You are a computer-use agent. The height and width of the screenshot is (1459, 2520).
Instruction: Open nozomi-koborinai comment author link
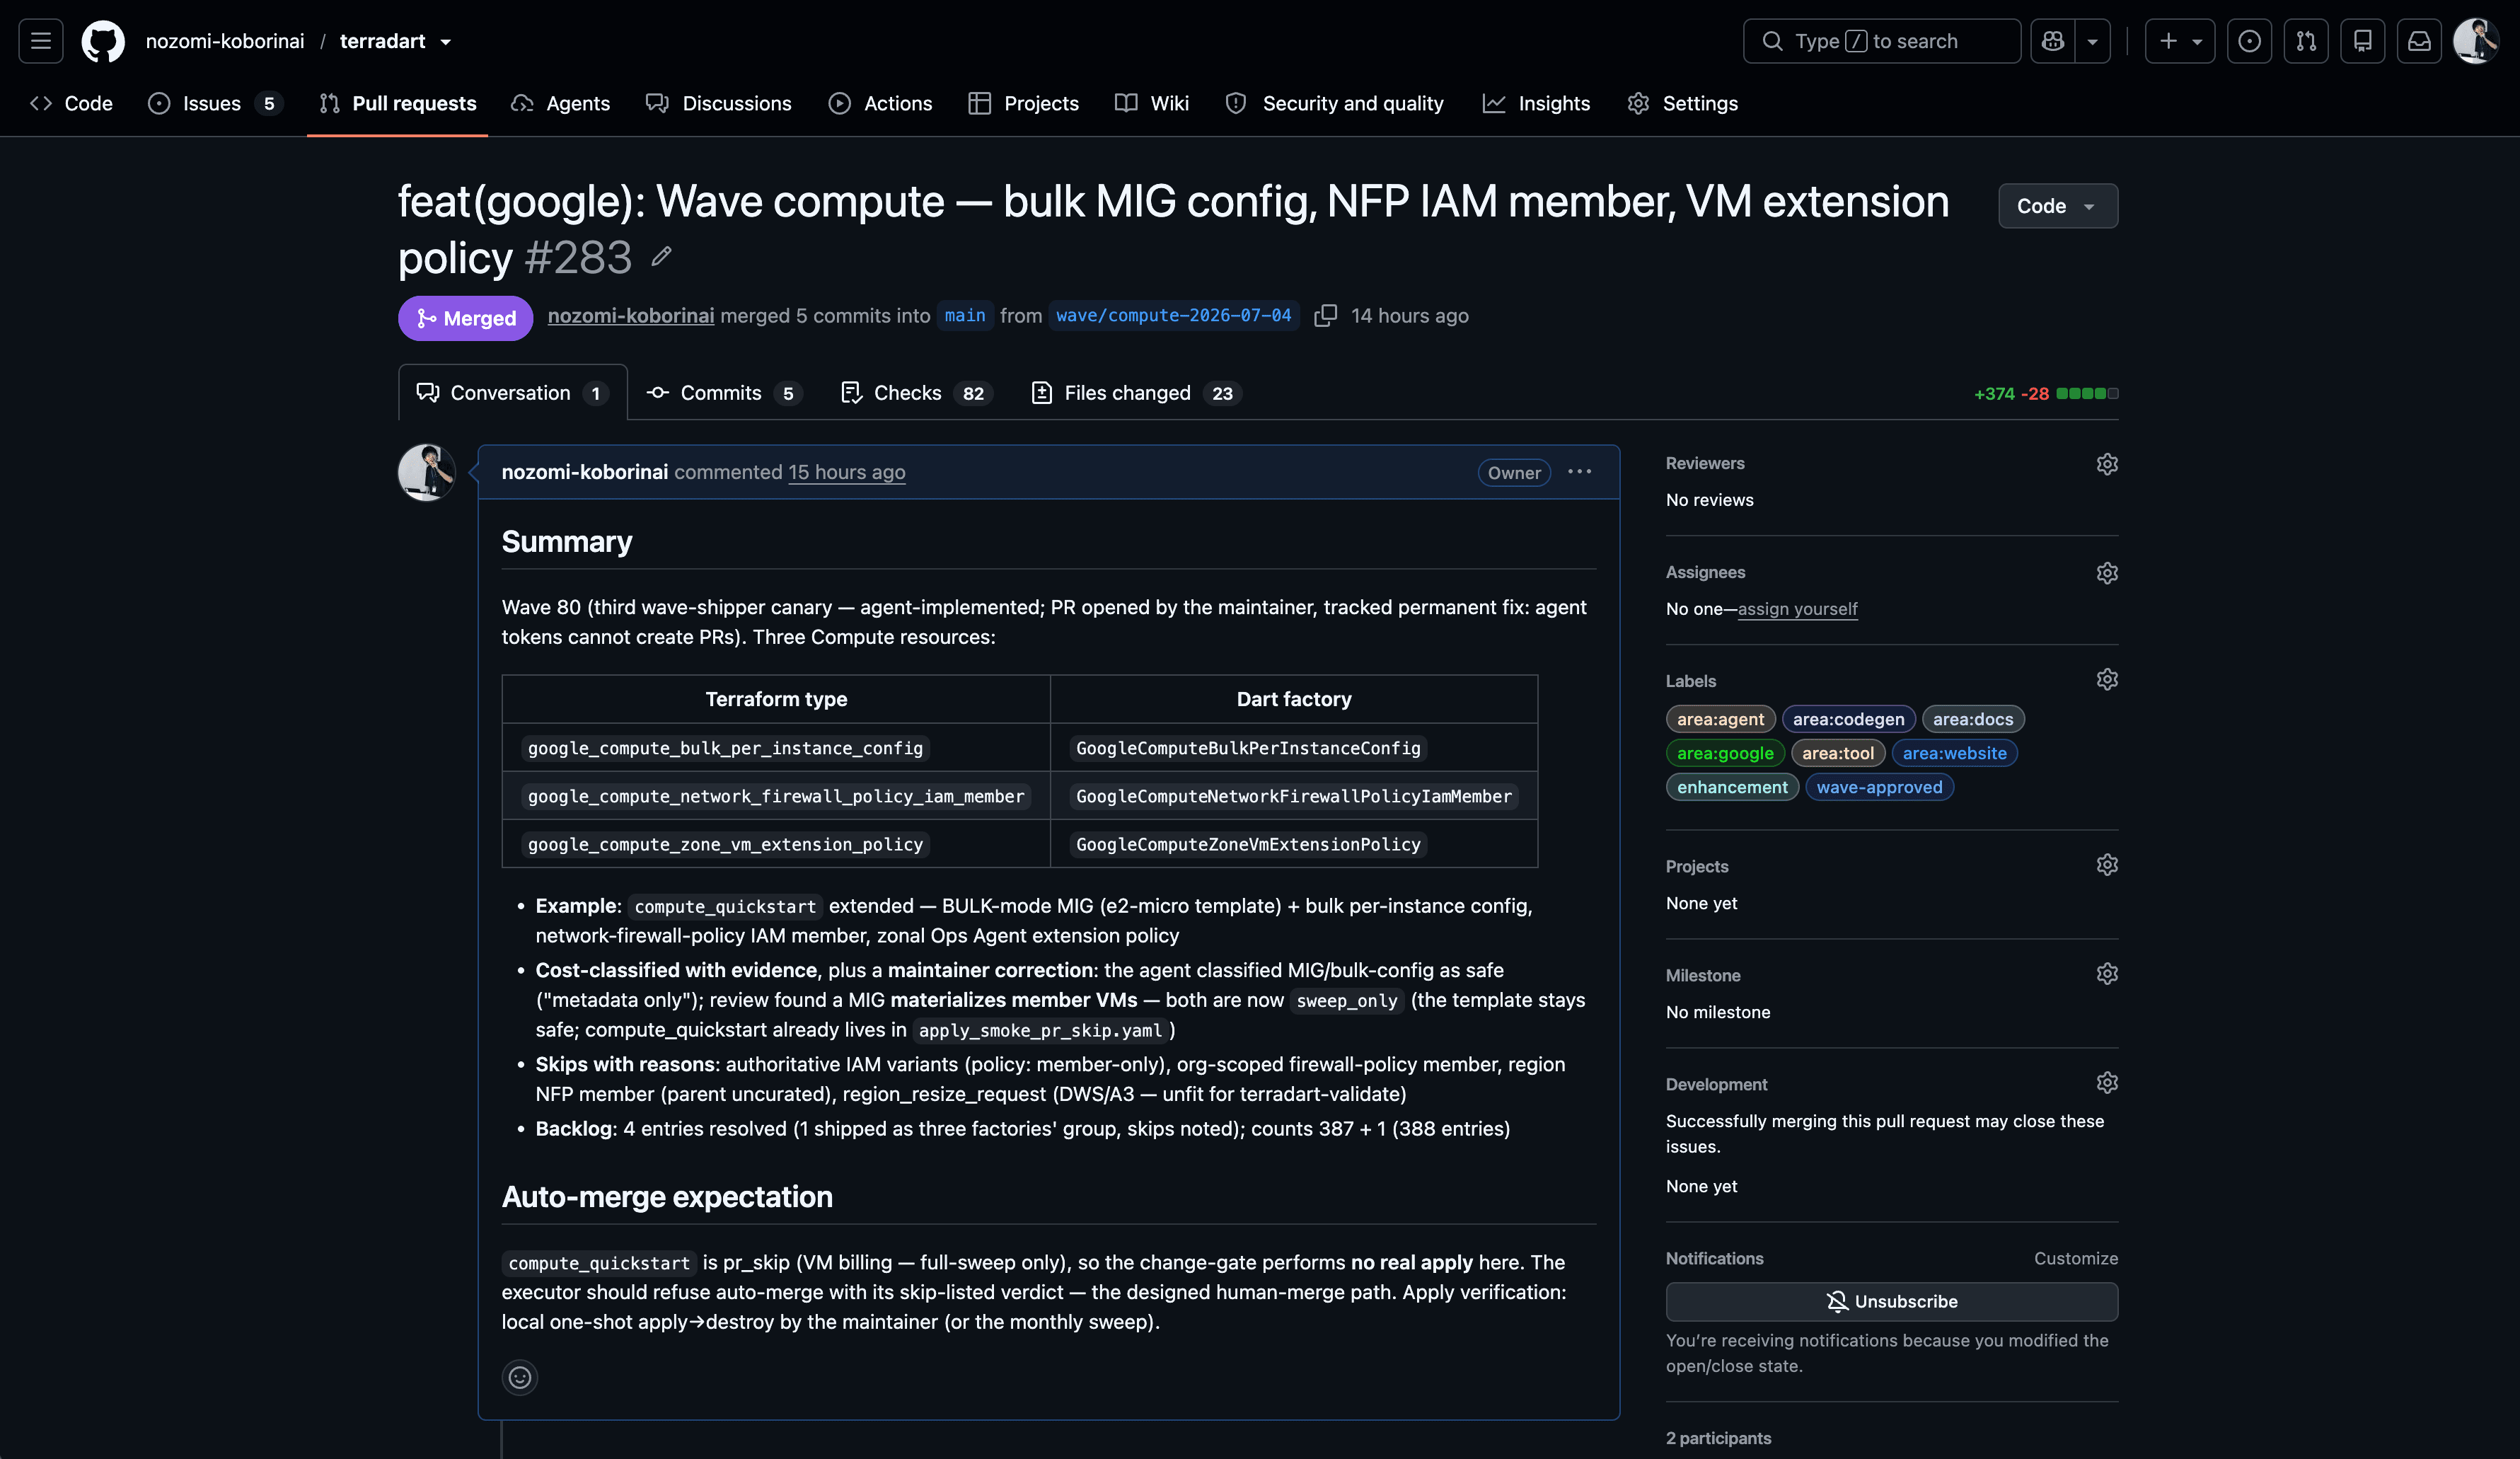click(584, 472)
